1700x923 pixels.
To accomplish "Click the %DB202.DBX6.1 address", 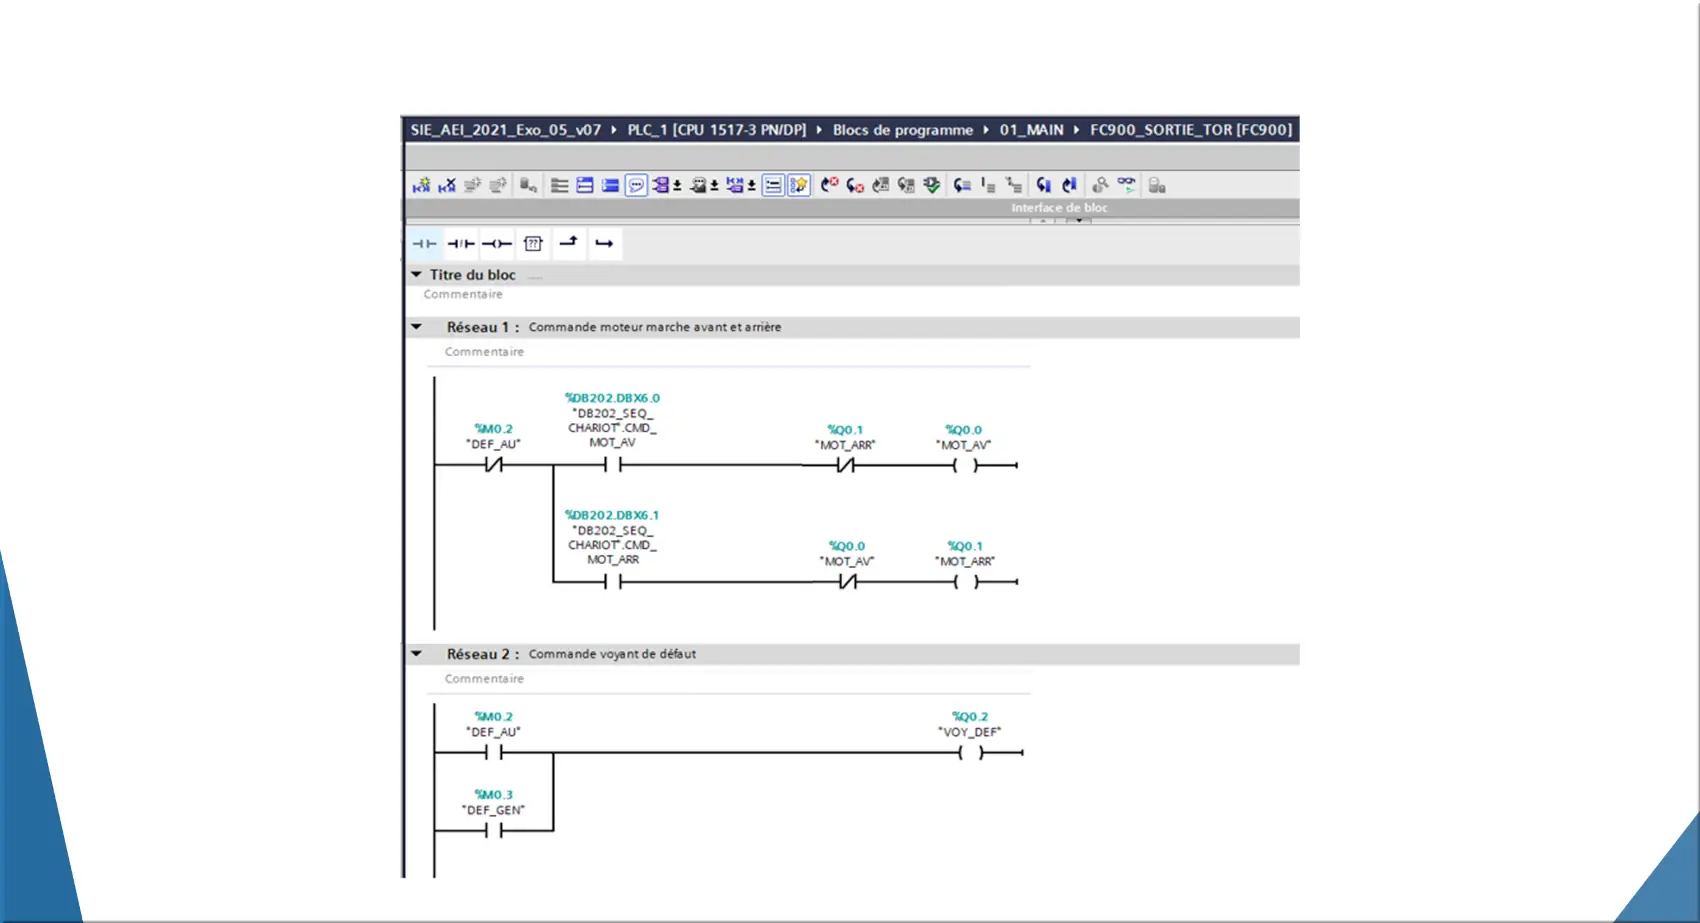I will tap(612, 515).
